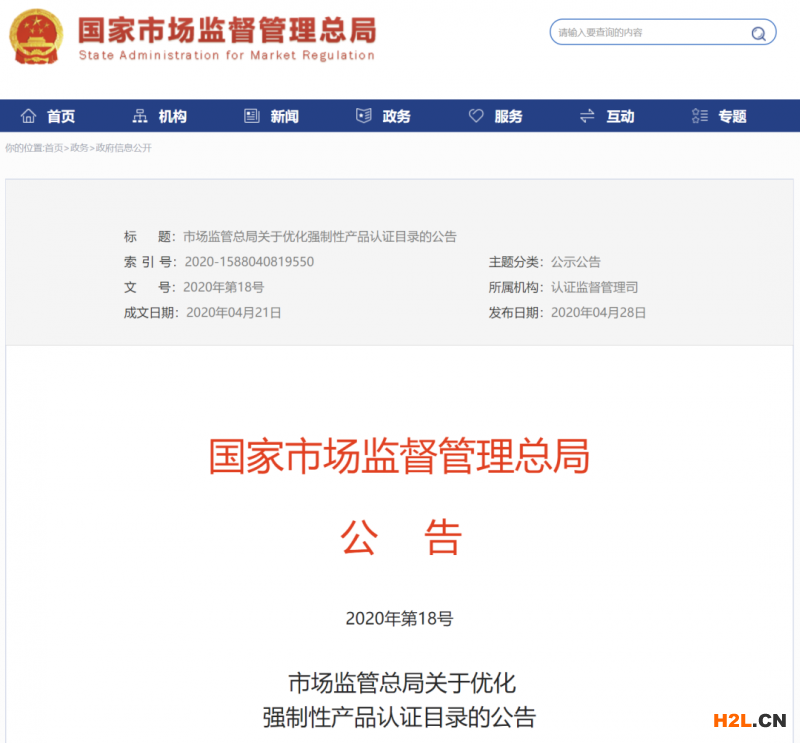Viewport: 800px width, 743px height.
Task: Select the department value 认证监督管理司
Action: 594,287
